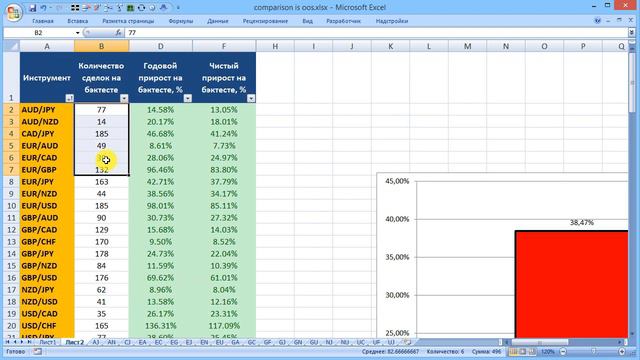Select row 10 header
This screenshot has width=640, height=360.
tap(11, 206)
